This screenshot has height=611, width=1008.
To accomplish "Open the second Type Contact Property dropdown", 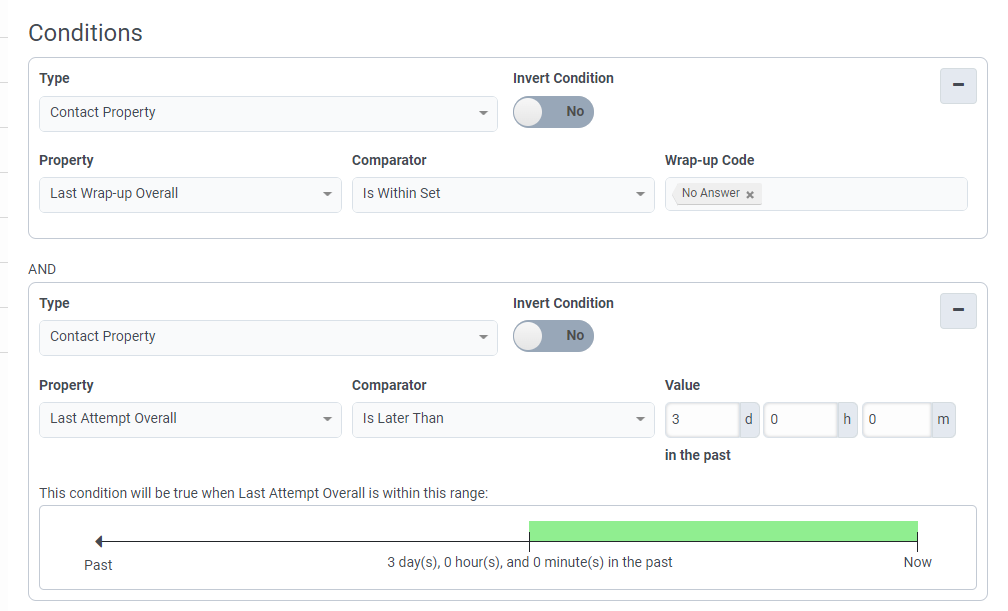I will (268, 337).
